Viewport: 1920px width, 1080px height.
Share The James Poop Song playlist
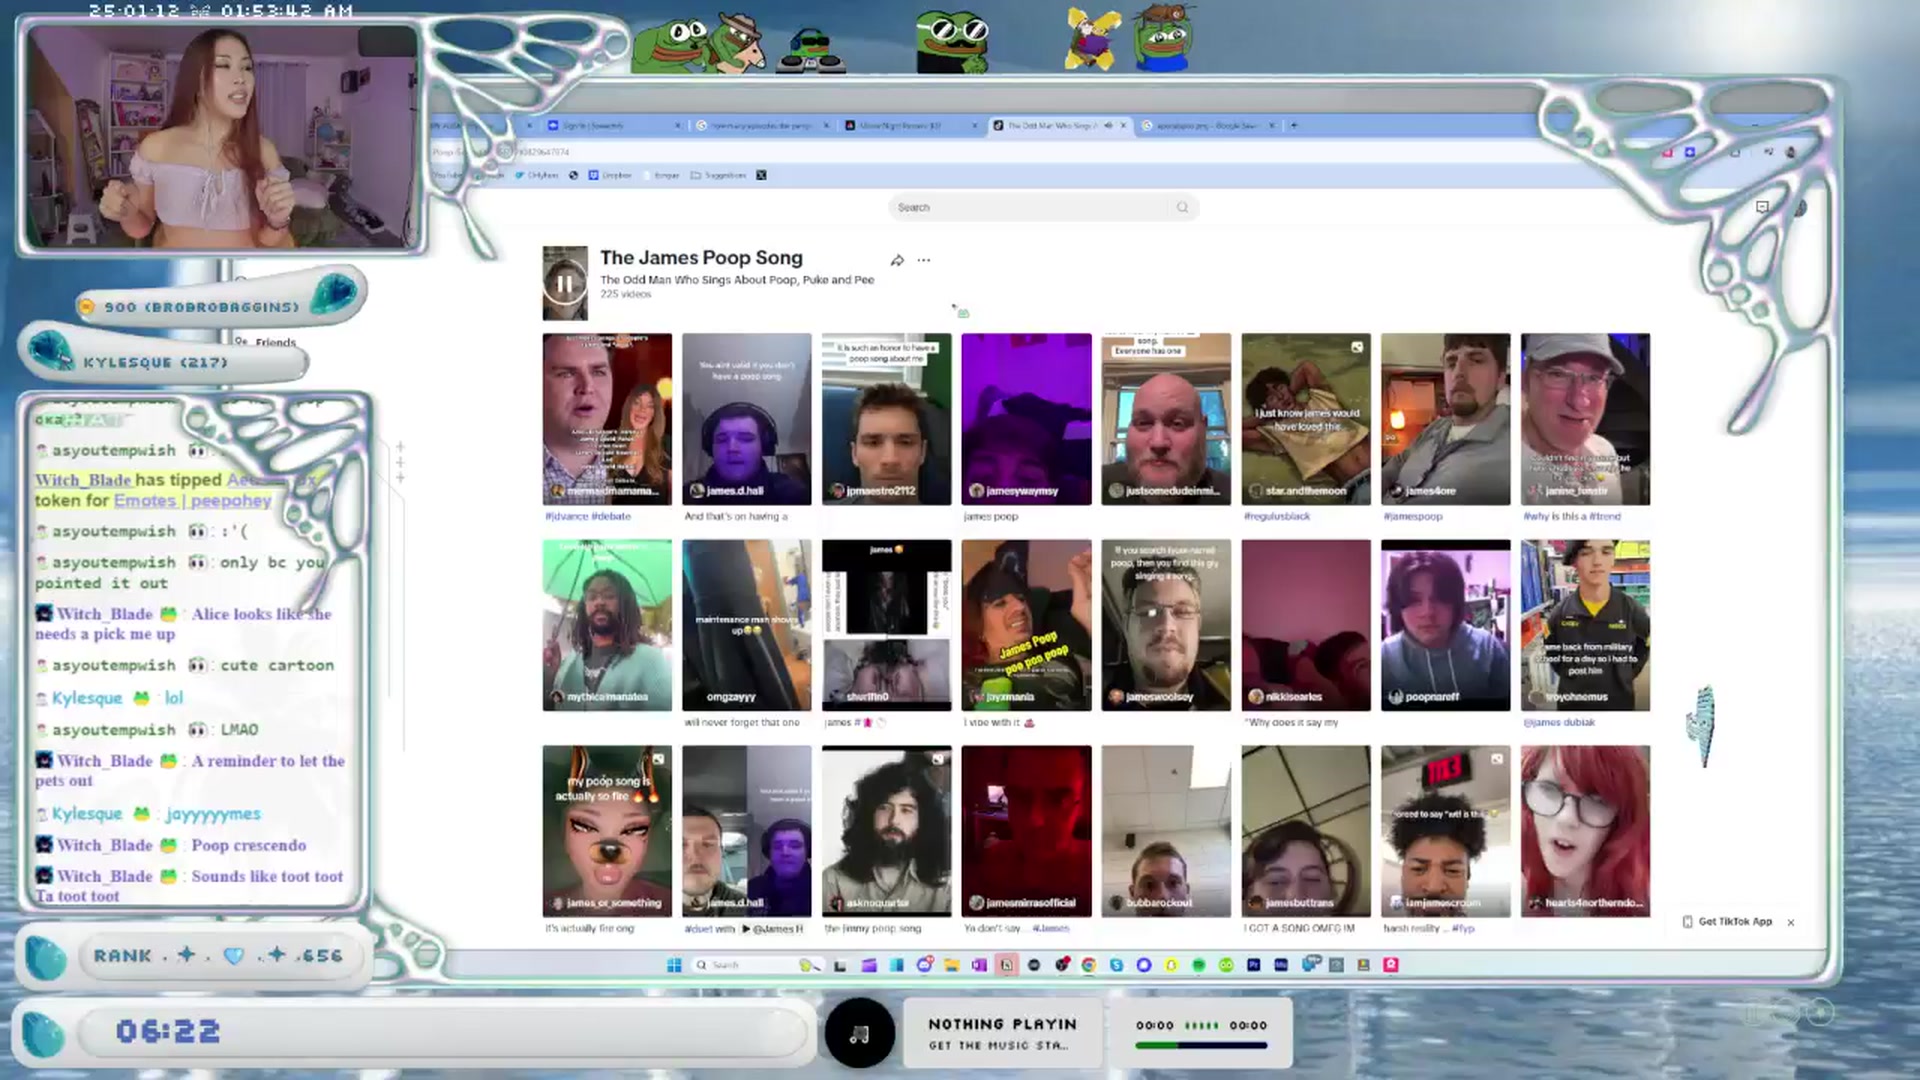(897, 260)
